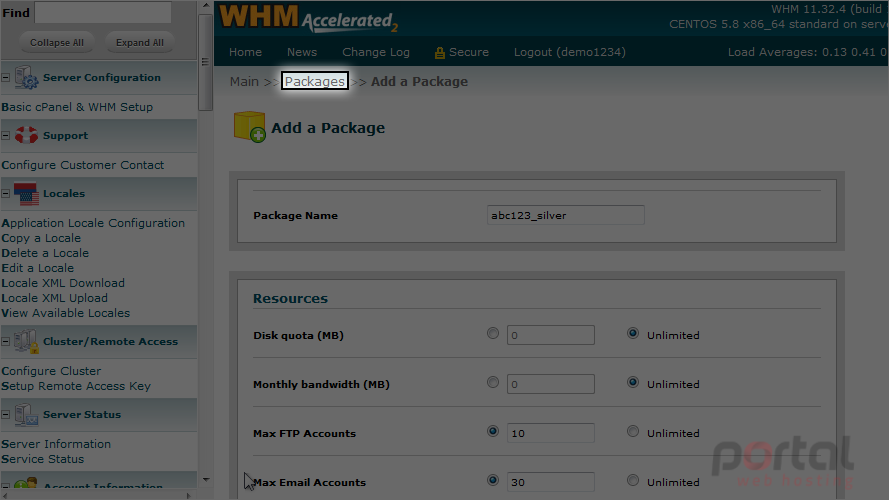
Task: Select Unlimited Monthly bandwidth radio button
Action: [x=633, y=382]
